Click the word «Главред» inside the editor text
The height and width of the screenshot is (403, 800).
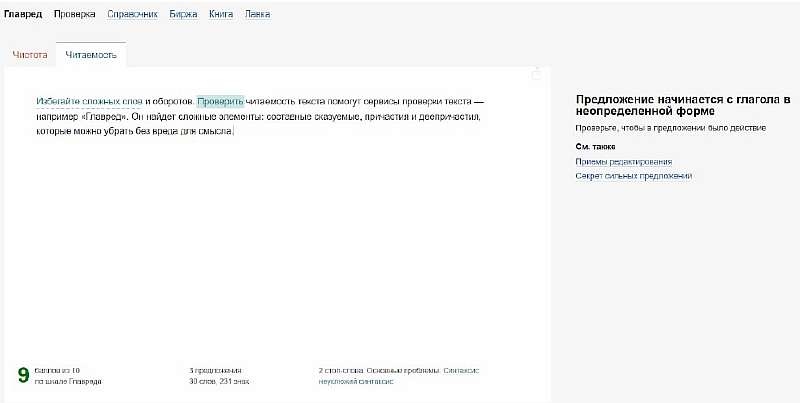coord(100,117)
